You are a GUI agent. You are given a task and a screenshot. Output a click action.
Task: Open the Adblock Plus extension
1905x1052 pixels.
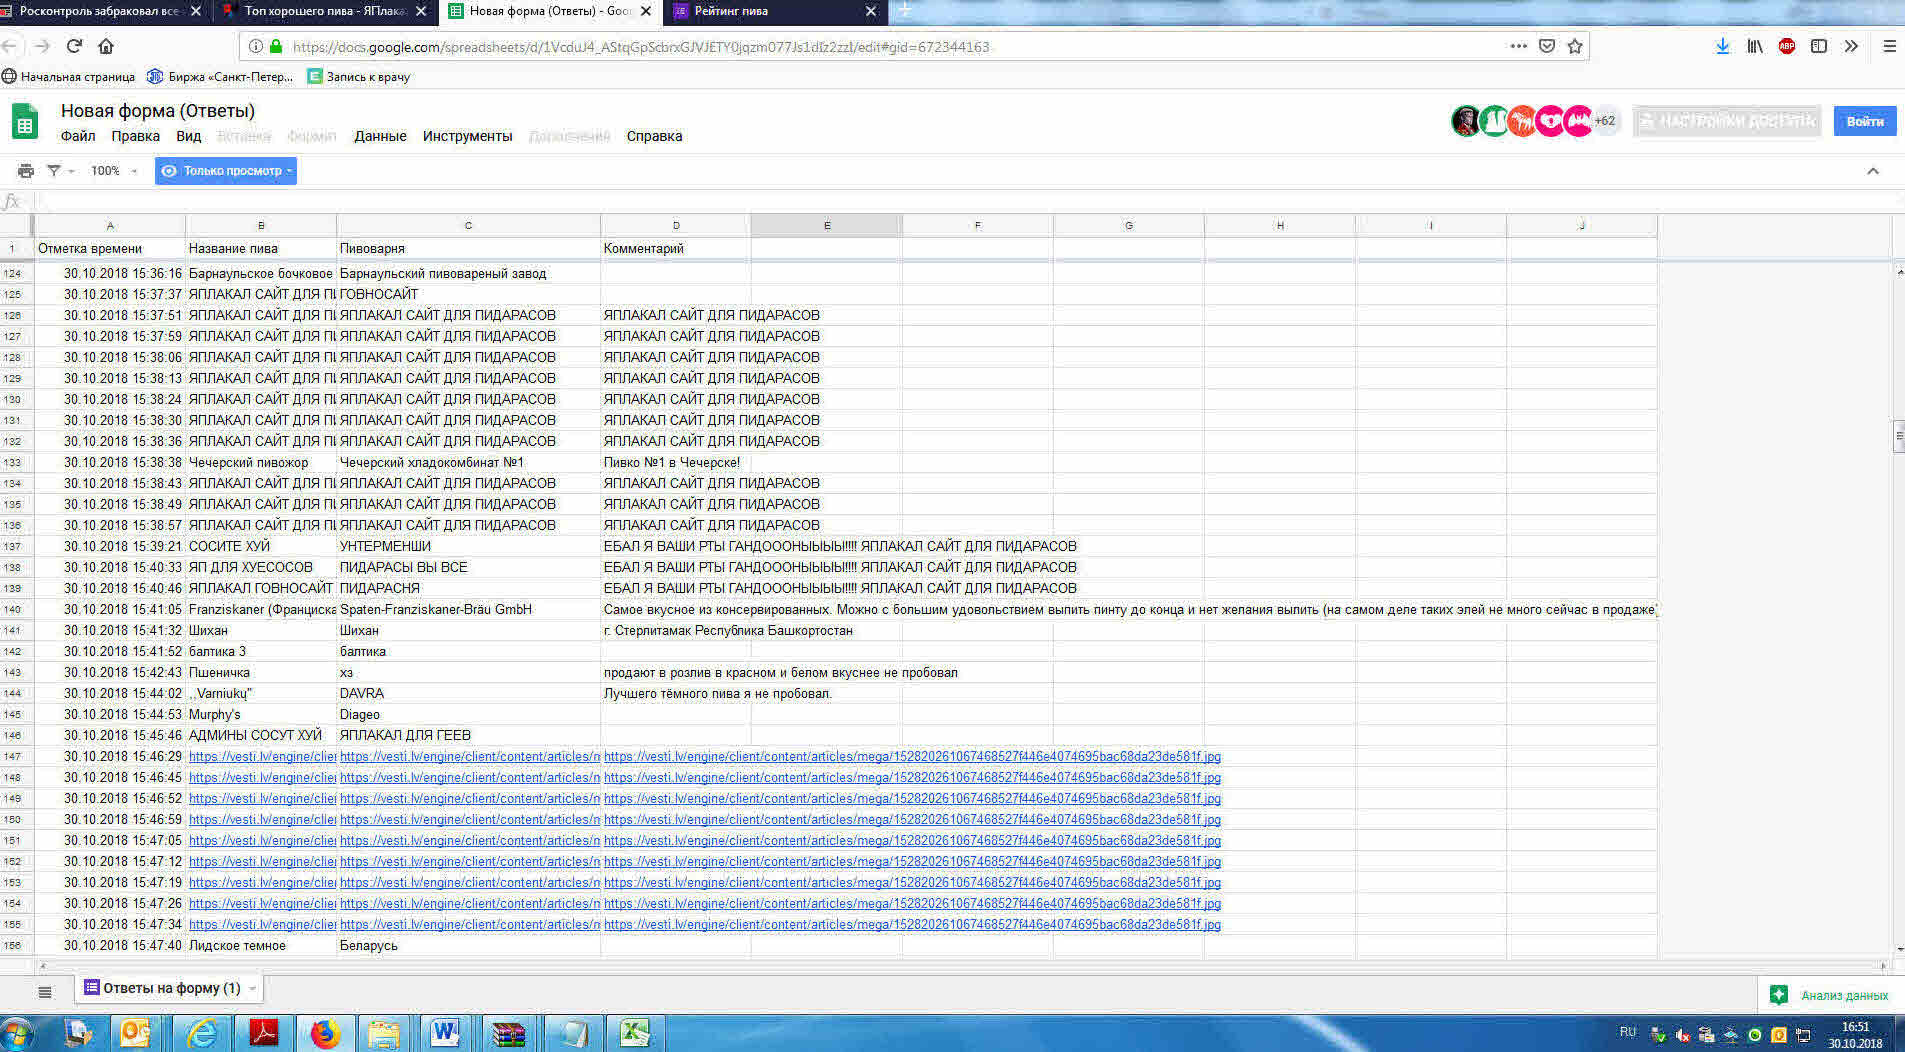coord(1787,46)
